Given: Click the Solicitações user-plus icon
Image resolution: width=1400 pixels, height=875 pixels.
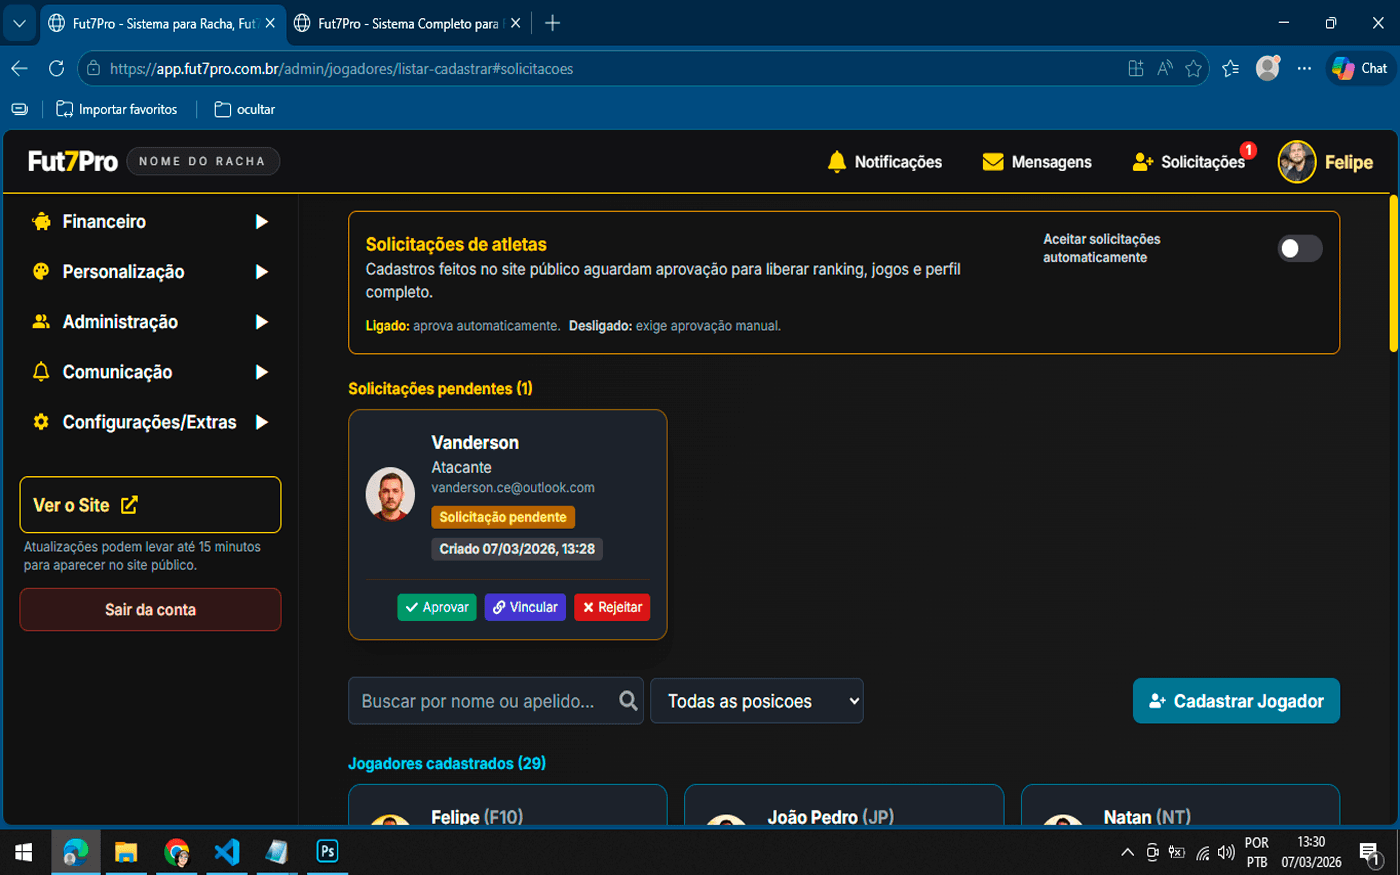Looking at the screenshot, I should (x=1143, y=162).
